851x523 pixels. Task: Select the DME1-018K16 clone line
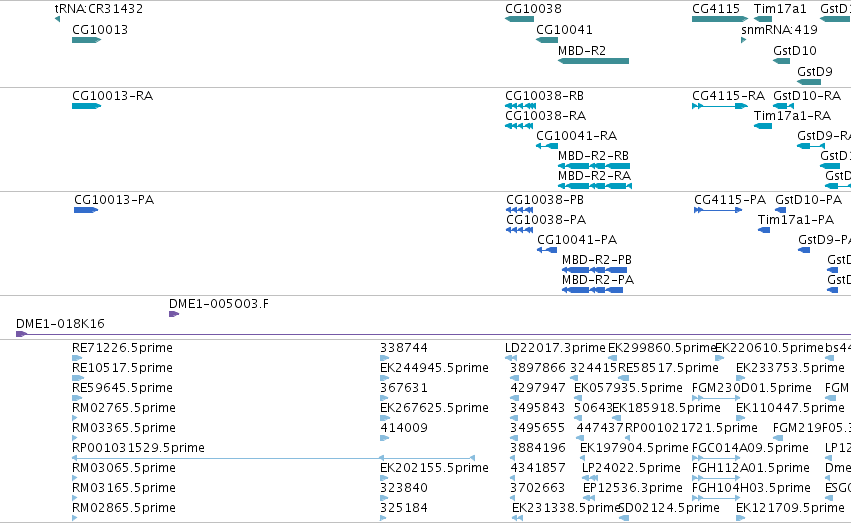tap(433, 334)
